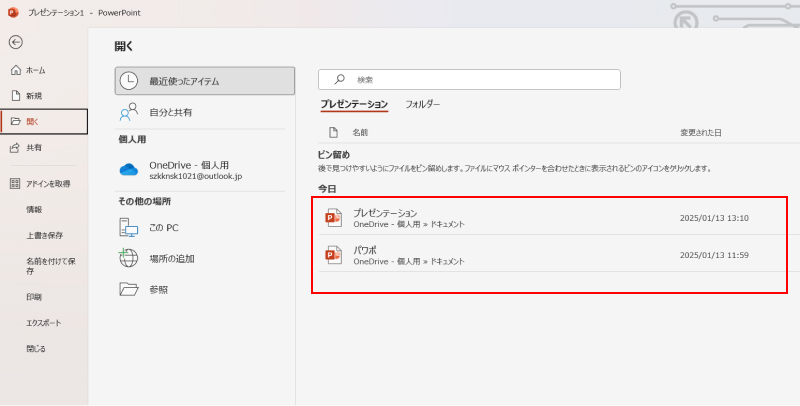Sort by the 名前 column header
800x406 pixels.
[360, 133]
